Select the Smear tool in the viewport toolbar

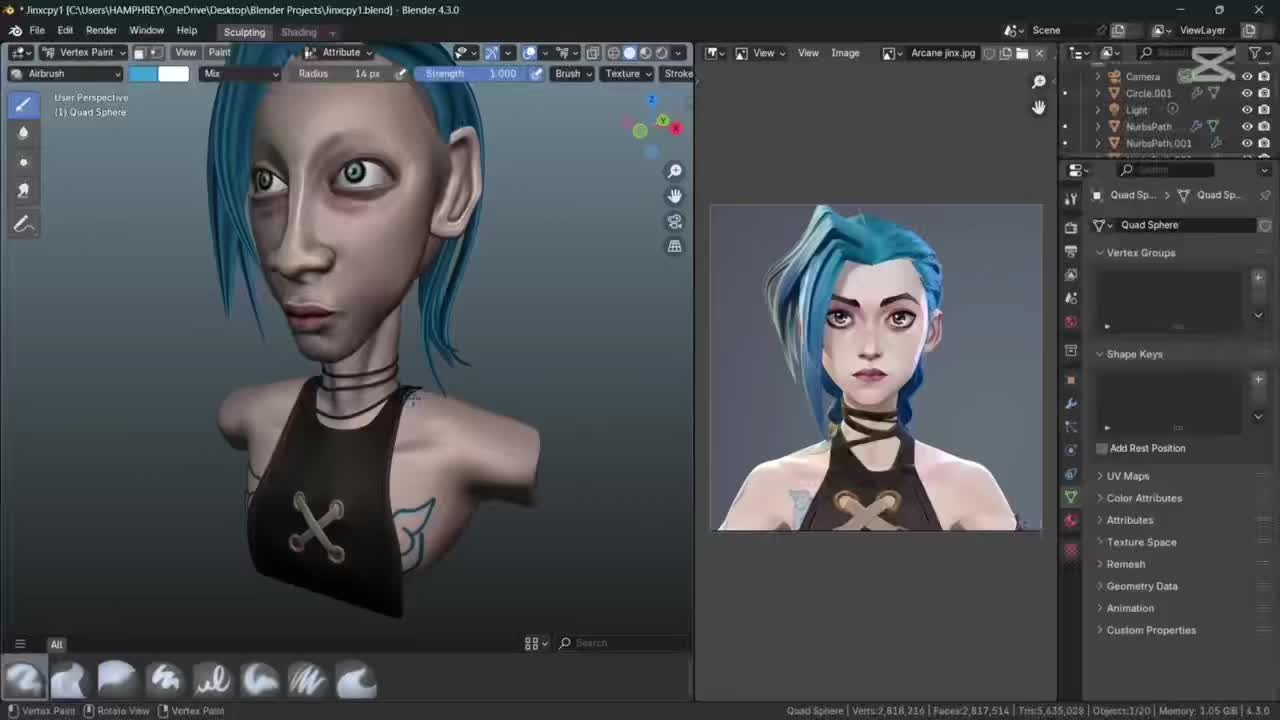tap(24, 190)
